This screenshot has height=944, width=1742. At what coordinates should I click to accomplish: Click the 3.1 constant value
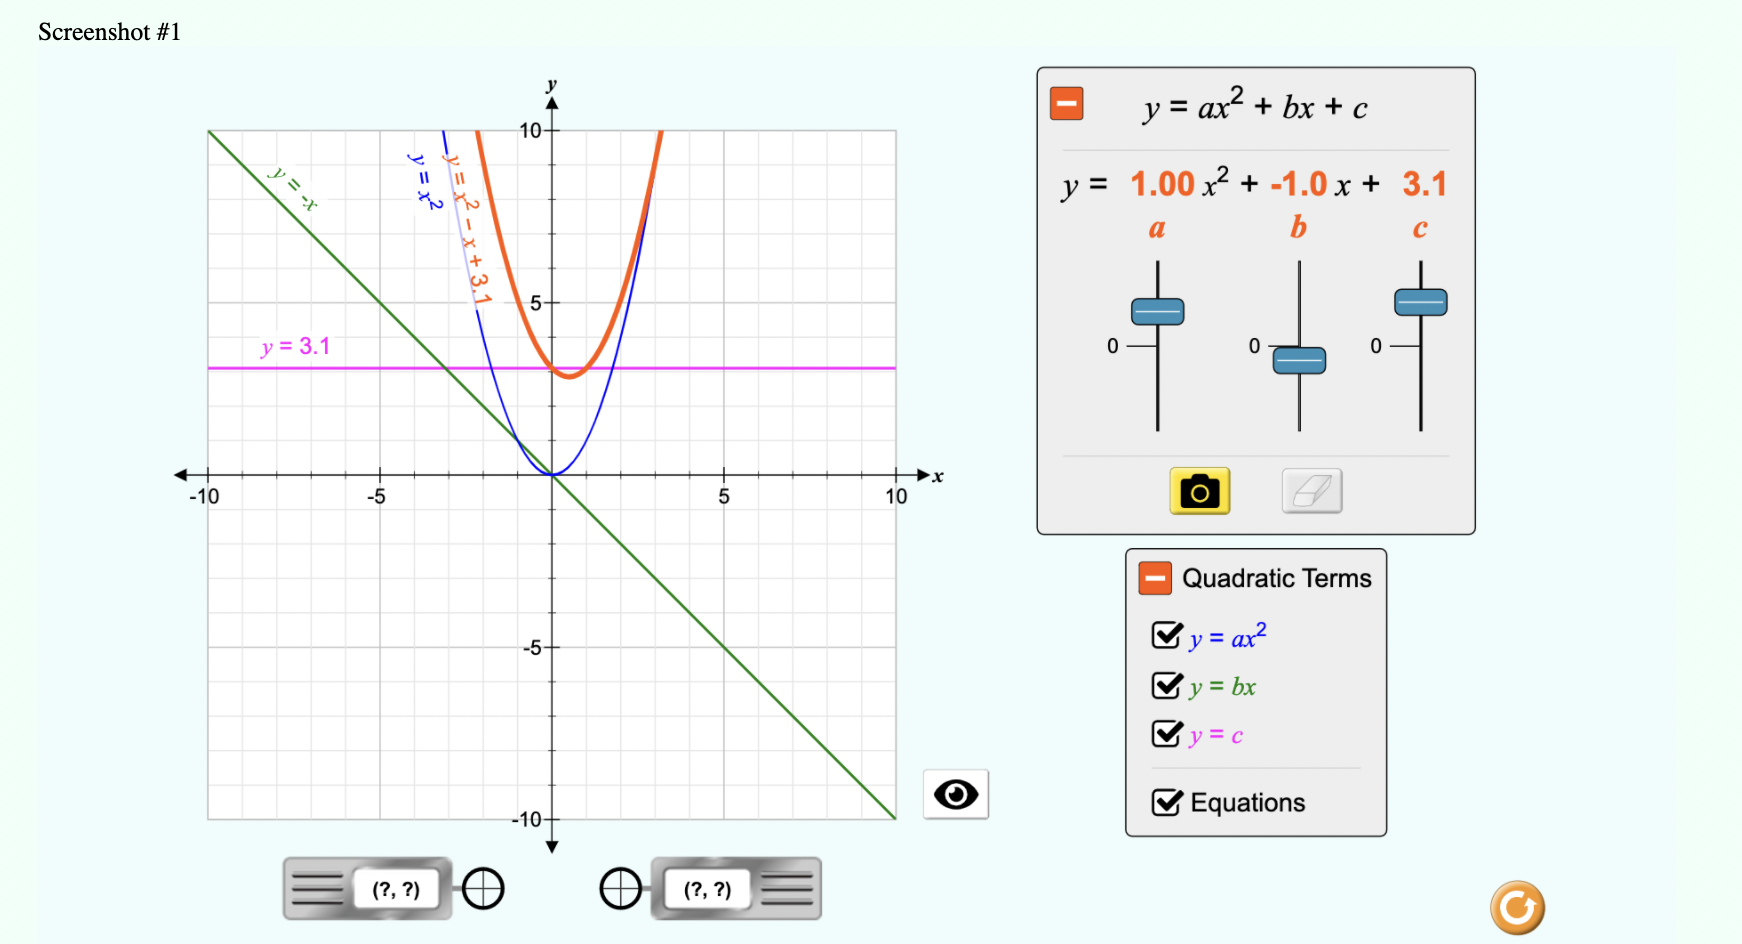[x=1425, y=184]
